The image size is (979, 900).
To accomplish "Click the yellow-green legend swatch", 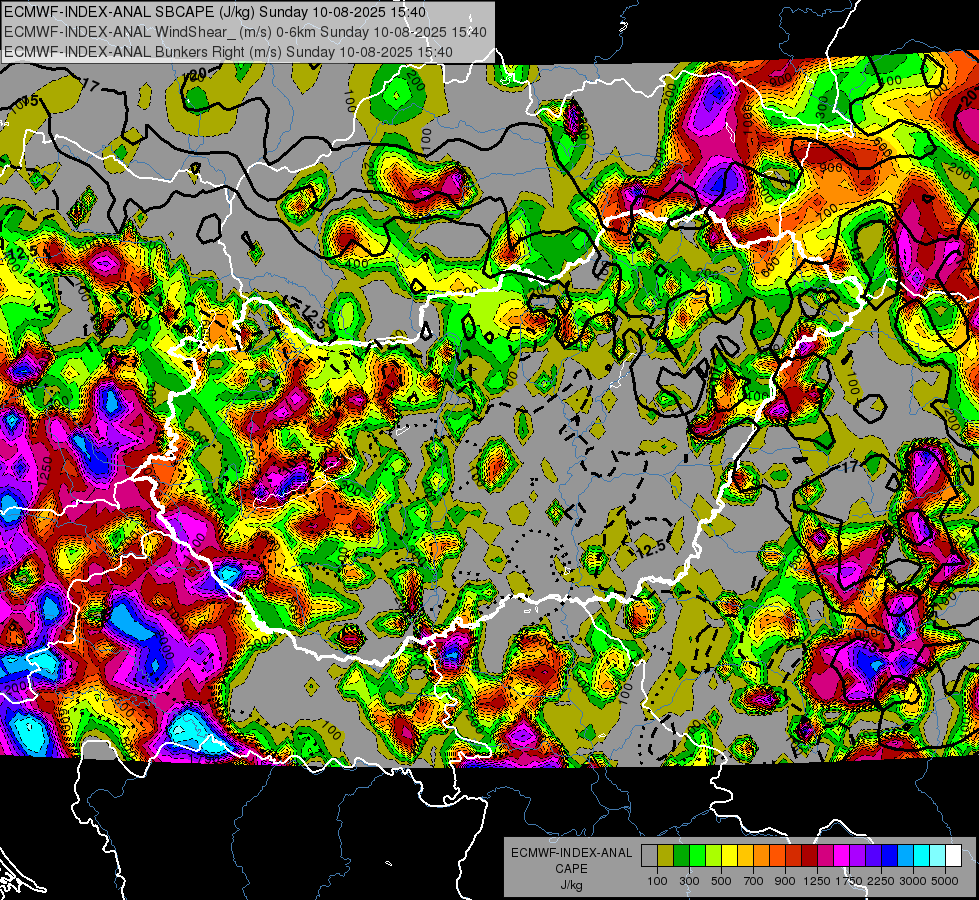I will (714, 855).
